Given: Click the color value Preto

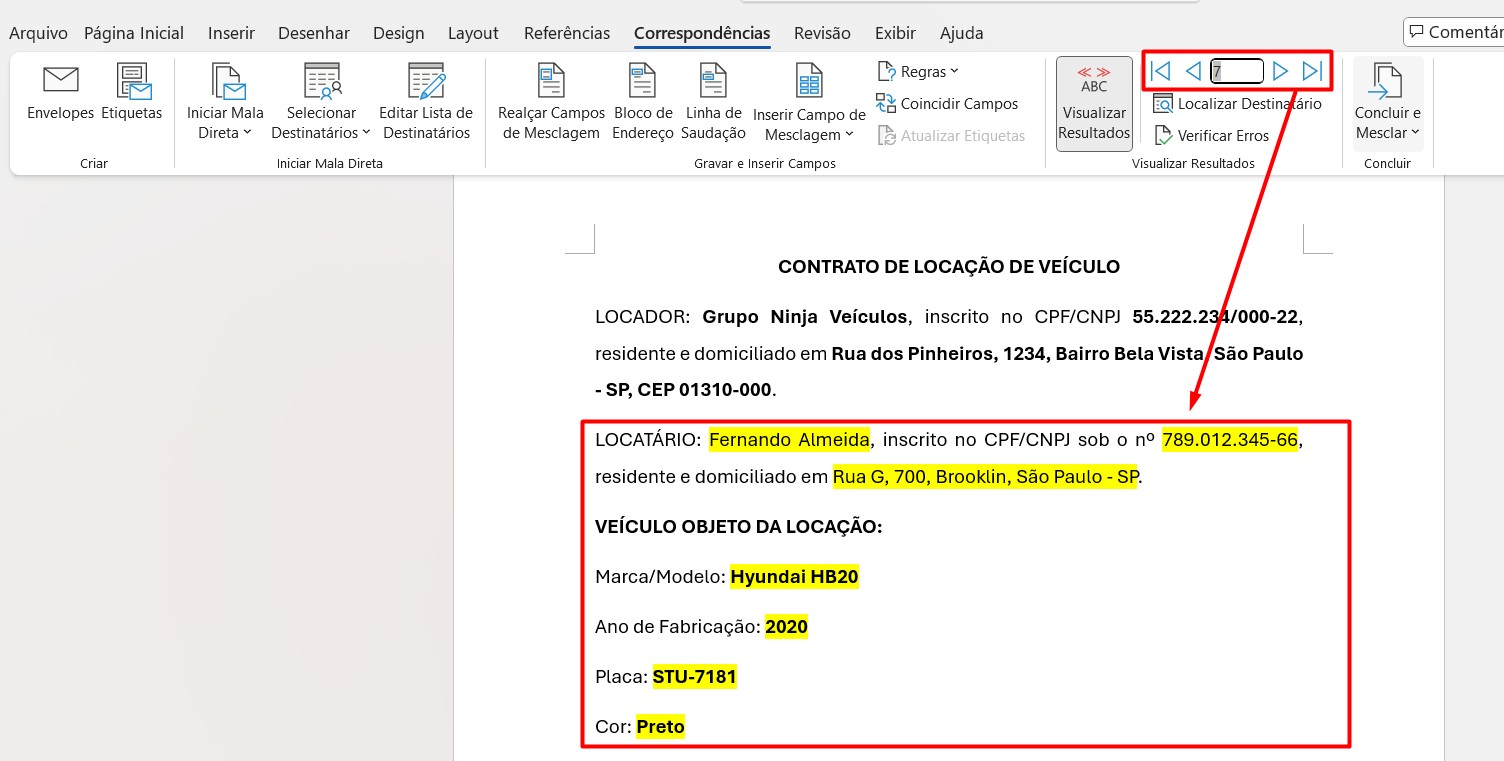Looking at the screenshot, I should (x=660, y=727).
